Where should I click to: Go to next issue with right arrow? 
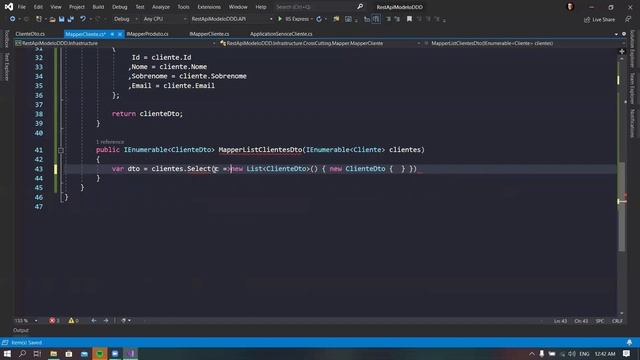[106, 321]
